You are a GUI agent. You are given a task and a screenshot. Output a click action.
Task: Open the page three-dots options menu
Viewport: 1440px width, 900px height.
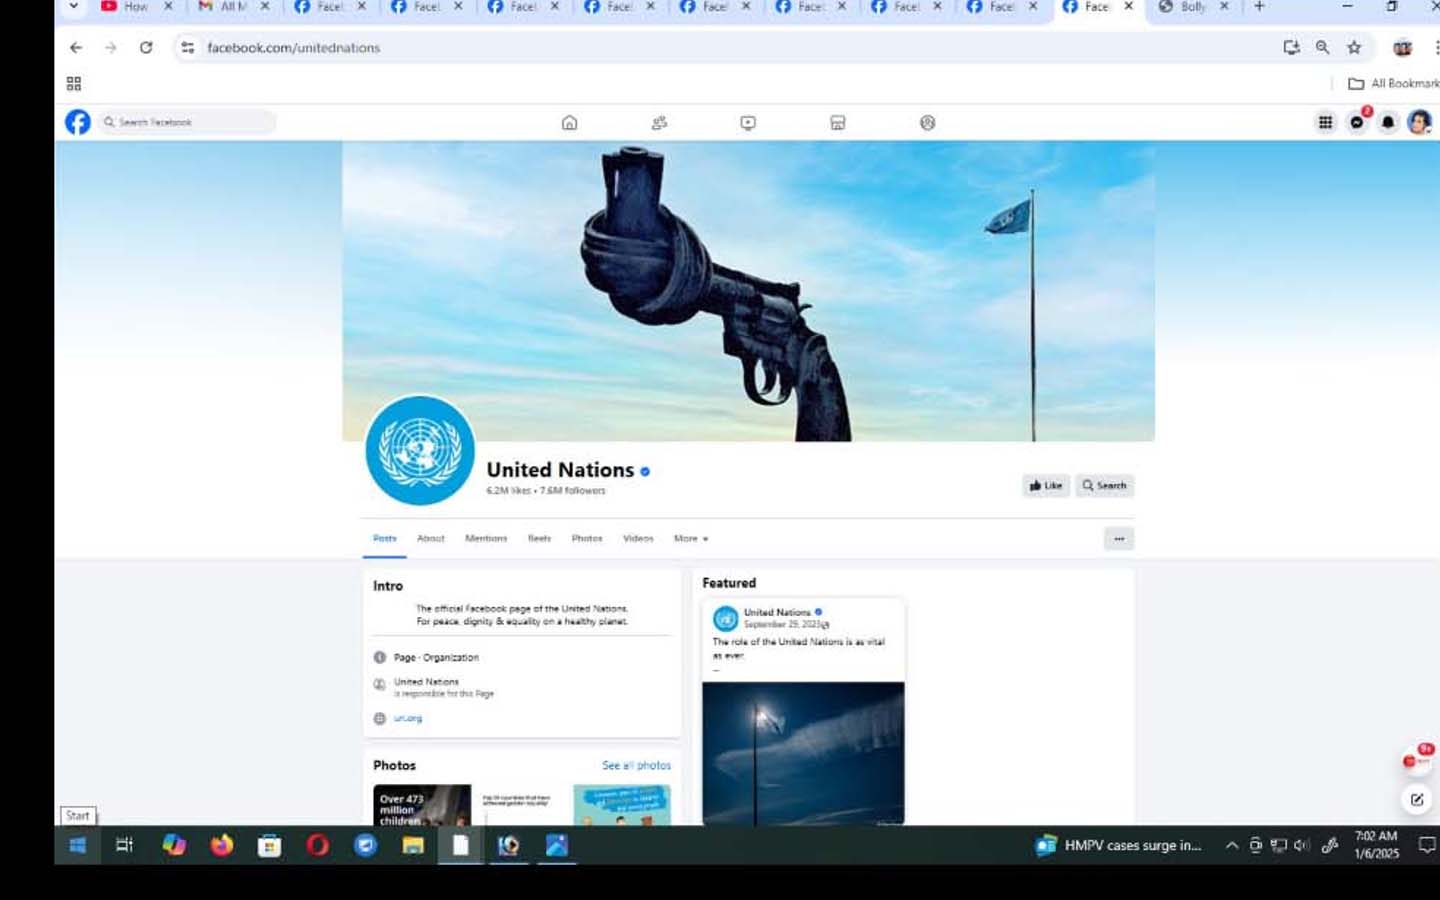tap(1119, 539)
